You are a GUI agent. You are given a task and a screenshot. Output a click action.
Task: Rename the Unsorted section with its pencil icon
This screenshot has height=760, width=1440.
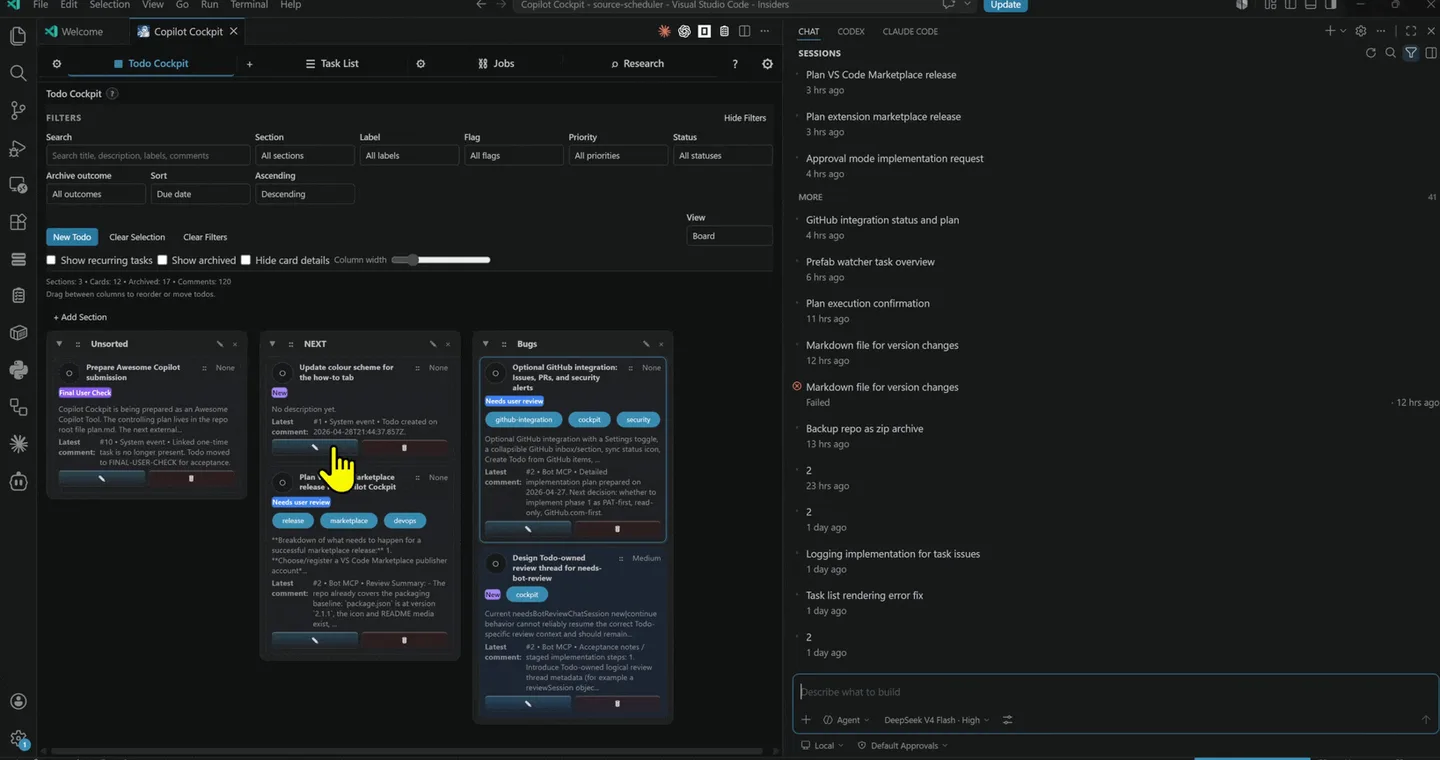(219, 344)
